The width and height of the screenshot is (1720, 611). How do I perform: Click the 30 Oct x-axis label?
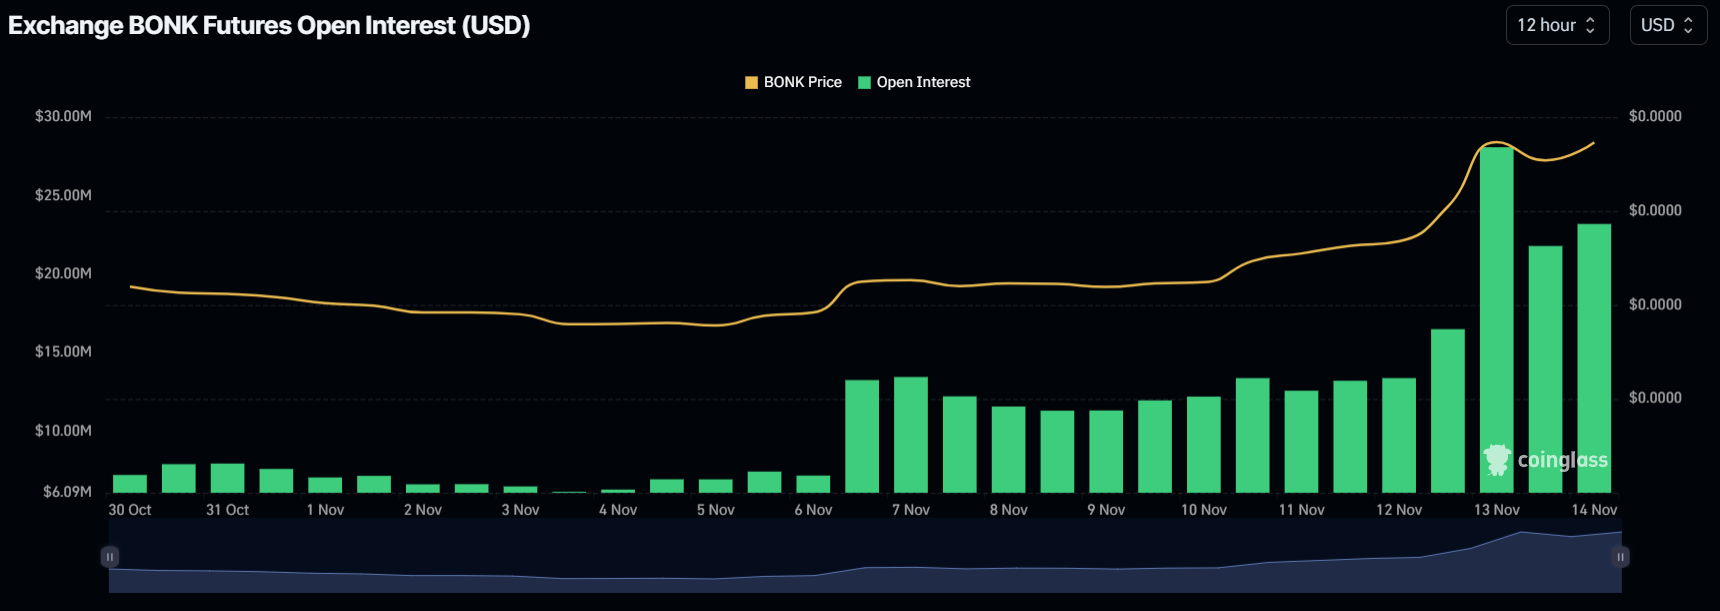tap(130, 510)
